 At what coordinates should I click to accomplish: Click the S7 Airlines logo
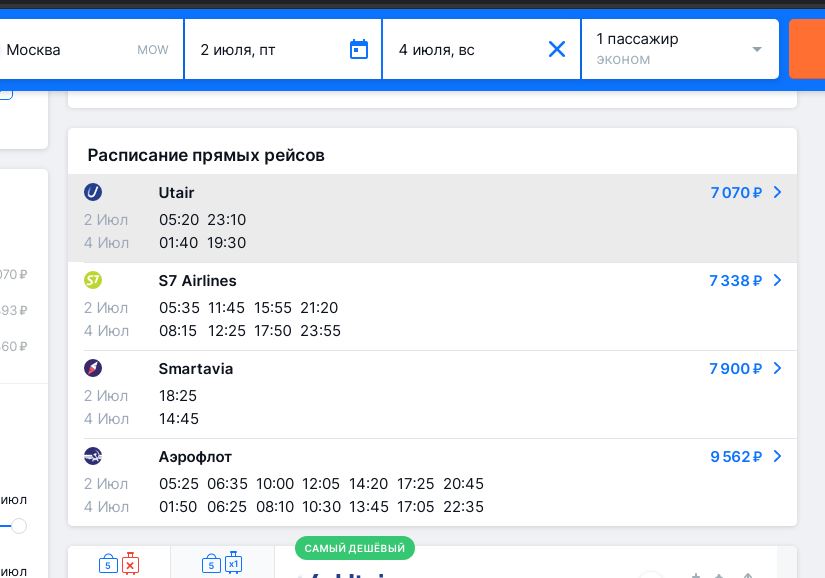pos(93,280)
